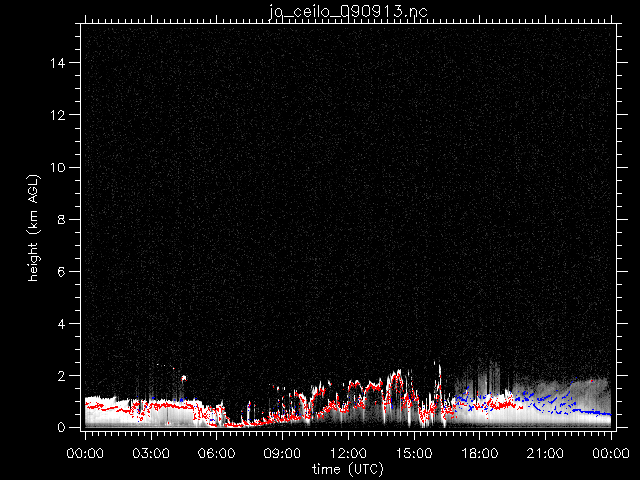Pick the 09:00 time tick label
This screenshot has height=480, width=640.
tap(282, 454)
